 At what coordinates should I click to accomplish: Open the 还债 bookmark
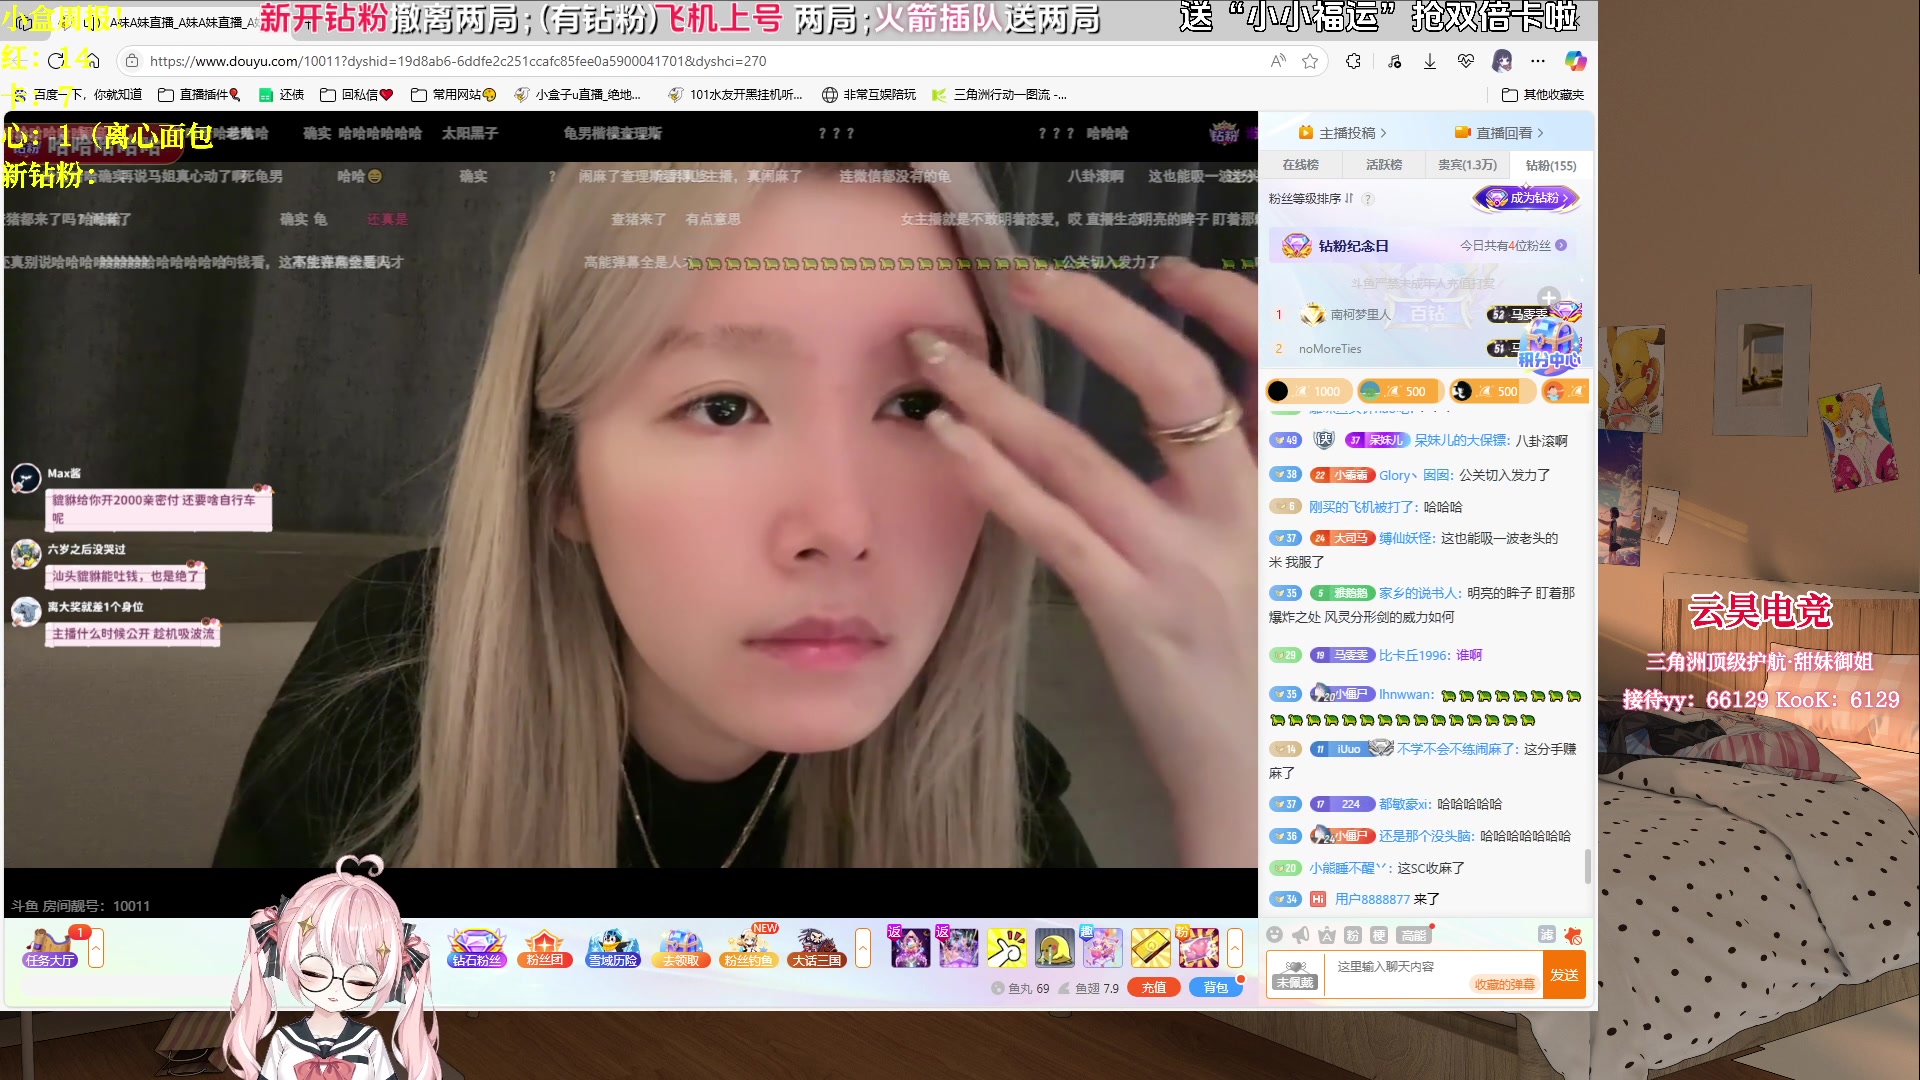[x=281, y=94]
